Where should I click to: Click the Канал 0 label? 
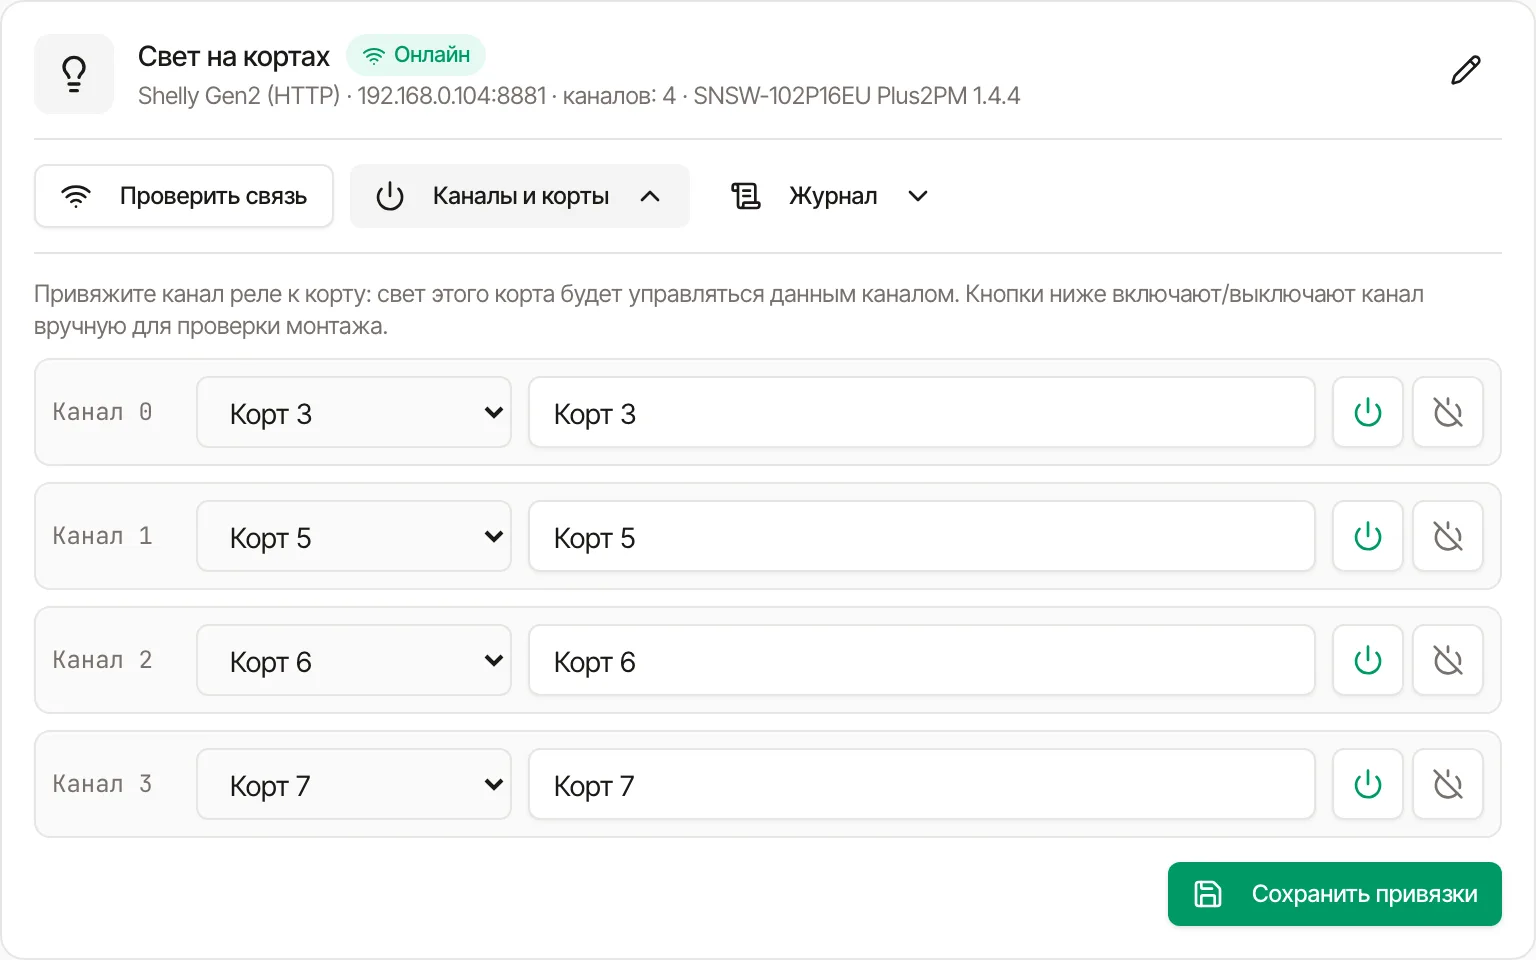102,412
